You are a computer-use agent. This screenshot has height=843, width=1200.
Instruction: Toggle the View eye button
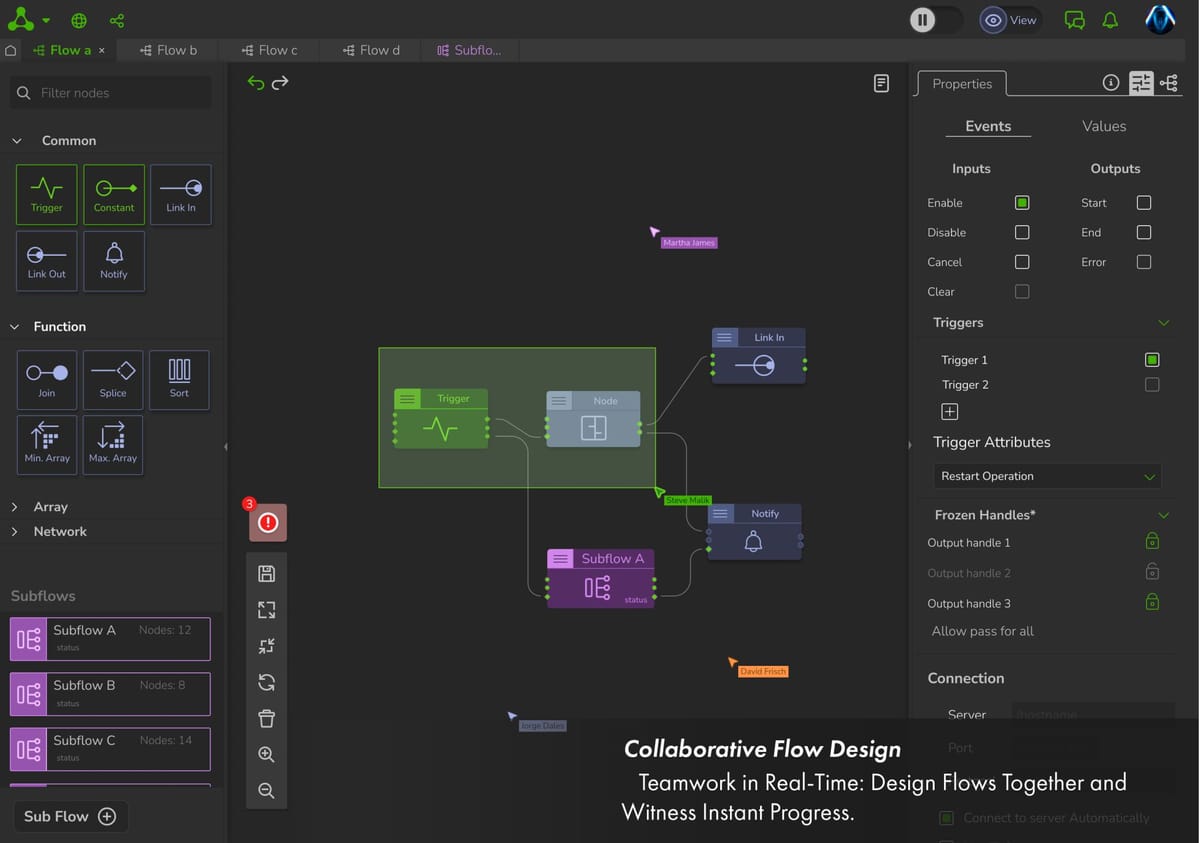coord(1009,20)
